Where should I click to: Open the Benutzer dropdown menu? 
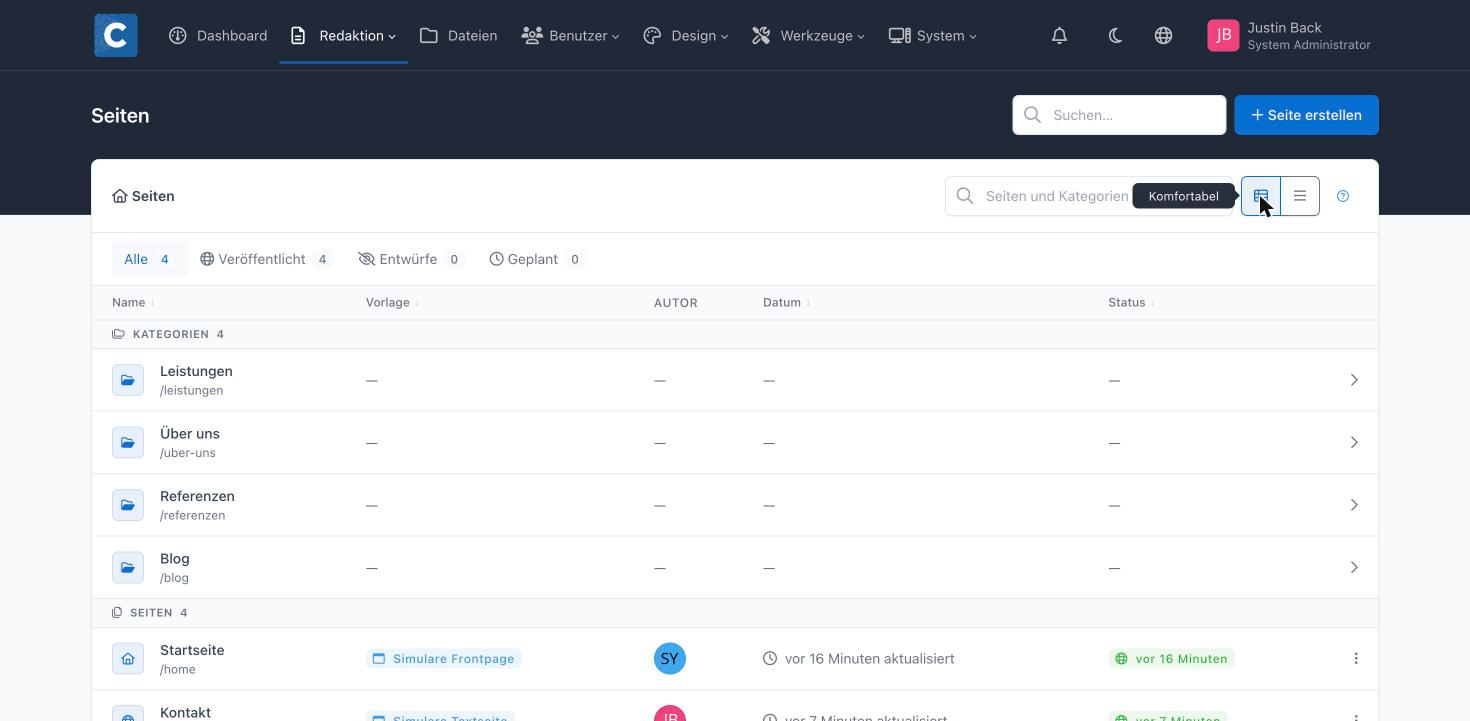(571, 35)
